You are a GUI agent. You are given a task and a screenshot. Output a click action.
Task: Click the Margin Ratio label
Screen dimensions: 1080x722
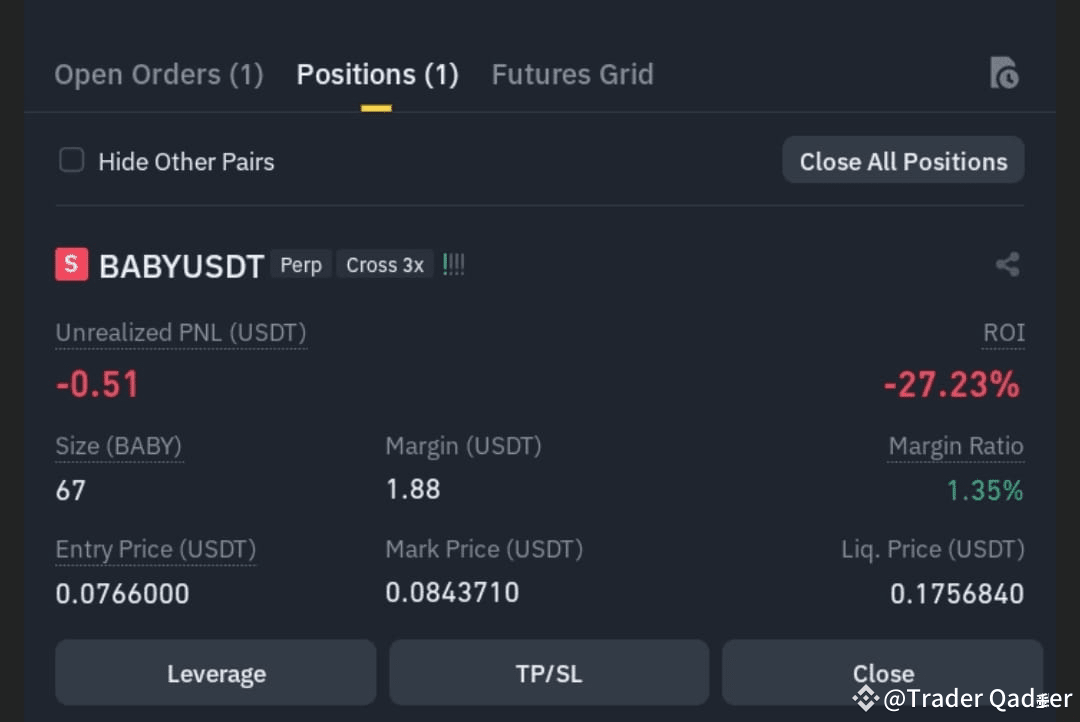coord(956,446)
